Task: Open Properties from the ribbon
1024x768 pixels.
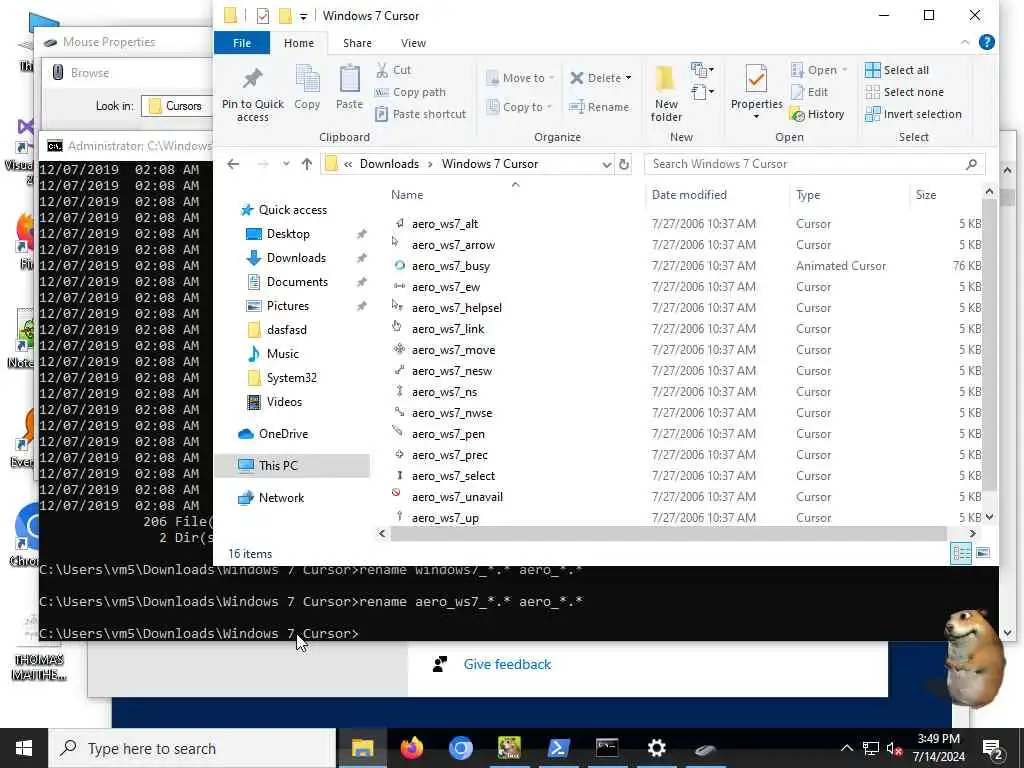Action: click(x=756, y=91)
